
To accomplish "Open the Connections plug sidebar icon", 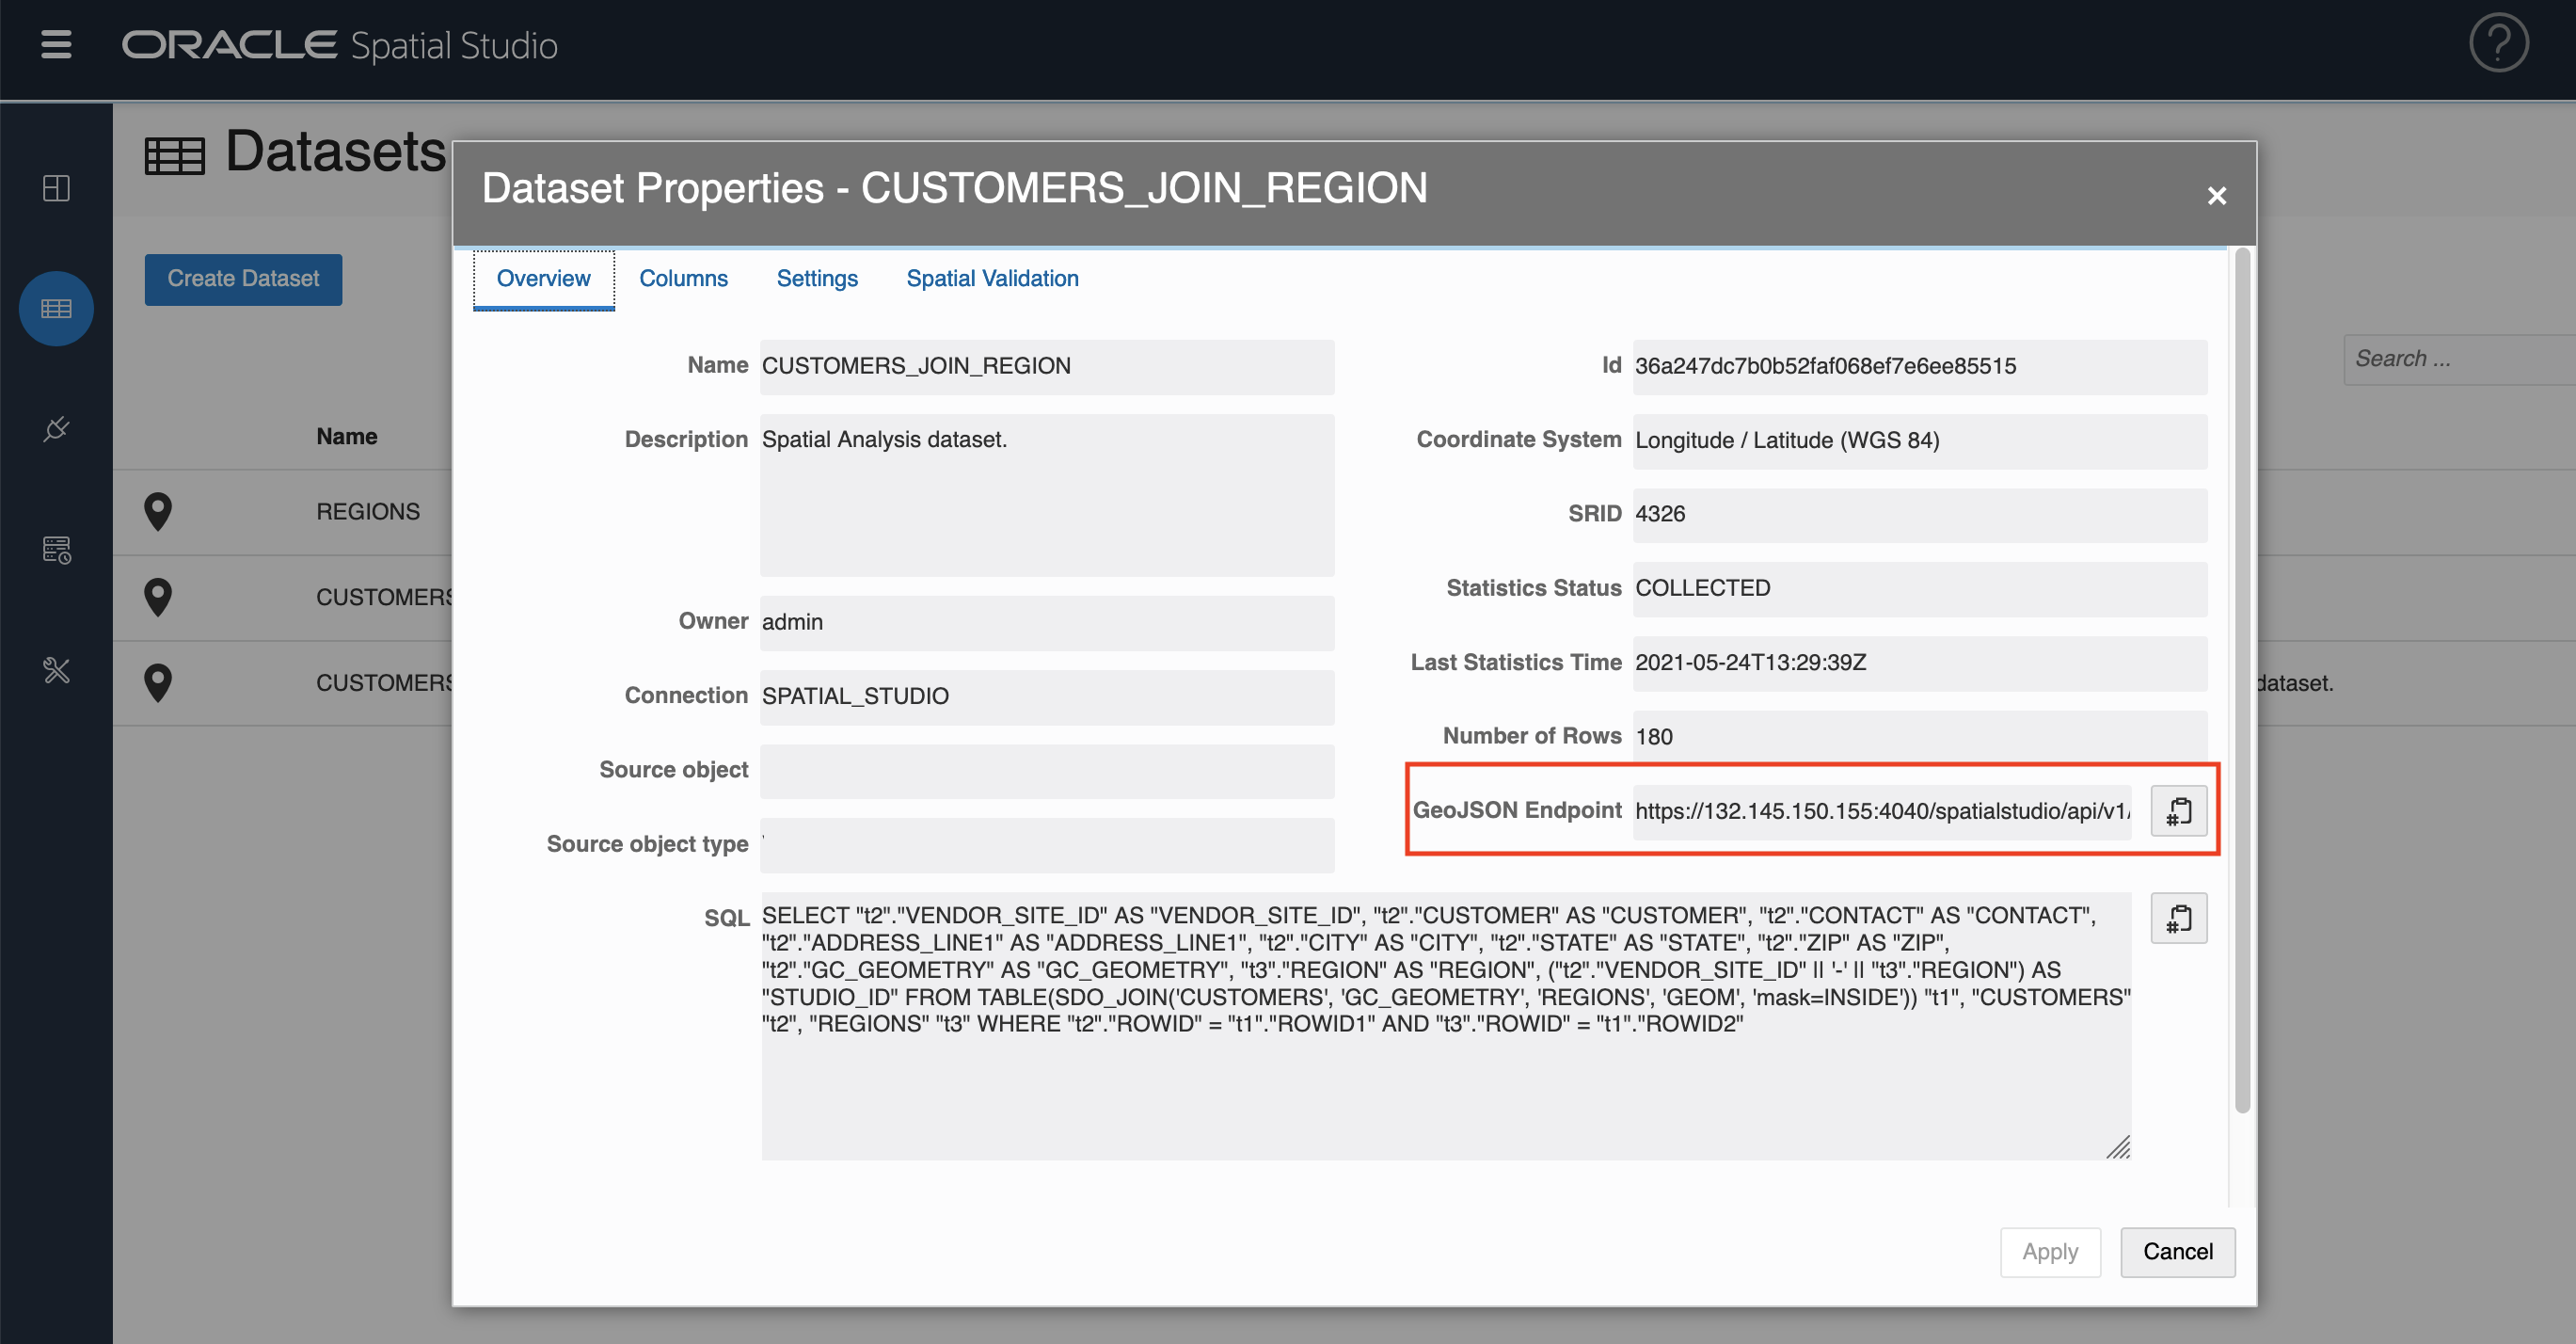I will [x=56, y=429].
